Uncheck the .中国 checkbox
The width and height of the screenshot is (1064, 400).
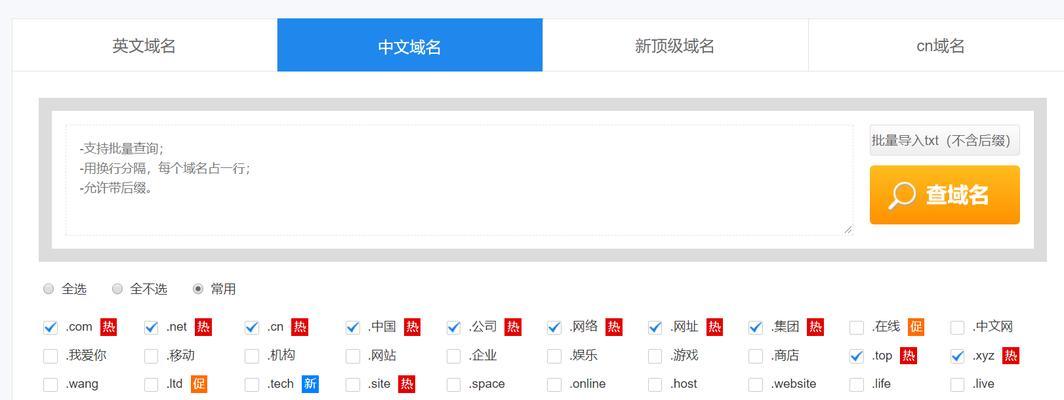(353, 327)
